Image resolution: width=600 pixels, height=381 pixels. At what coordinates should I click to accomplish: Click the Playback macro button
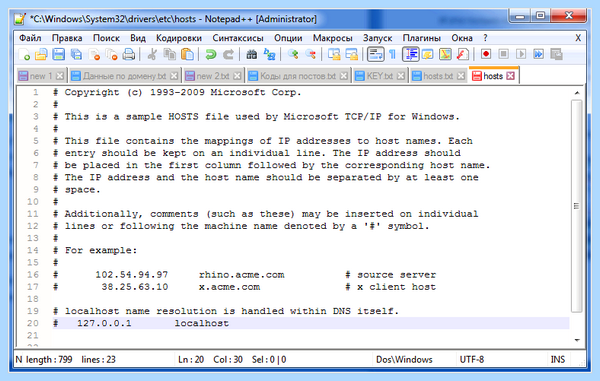(521, 54)
